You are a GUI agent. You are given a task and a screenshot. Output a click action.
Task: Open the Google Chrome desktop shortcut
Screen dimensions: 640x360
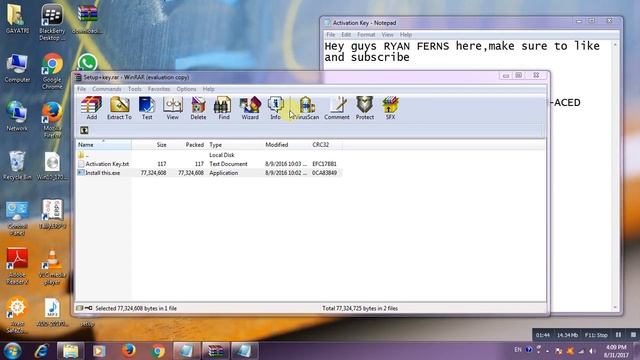click(52, 71)
